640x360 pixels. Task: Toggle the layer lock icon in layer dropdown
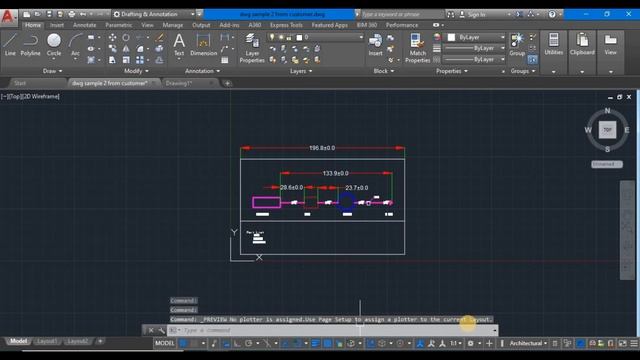(x=289, y=37)
